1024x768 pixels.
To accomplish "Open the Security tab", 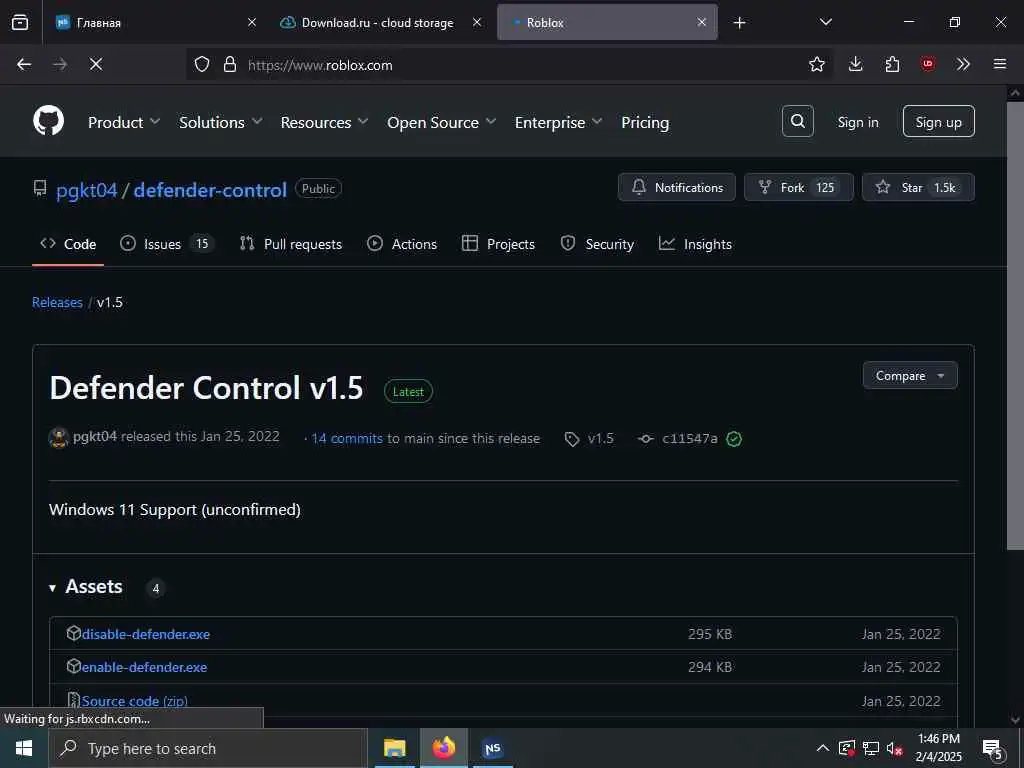I will click(598, 244).
